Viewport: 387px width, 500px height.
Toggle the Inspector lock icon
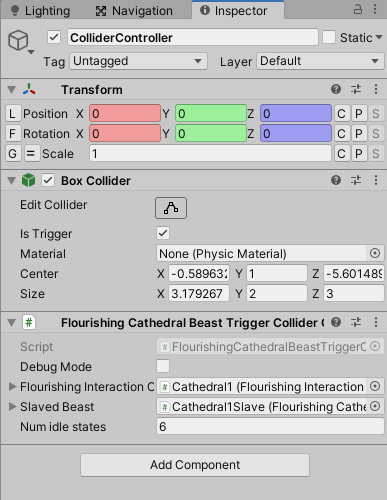coord(358,9)
